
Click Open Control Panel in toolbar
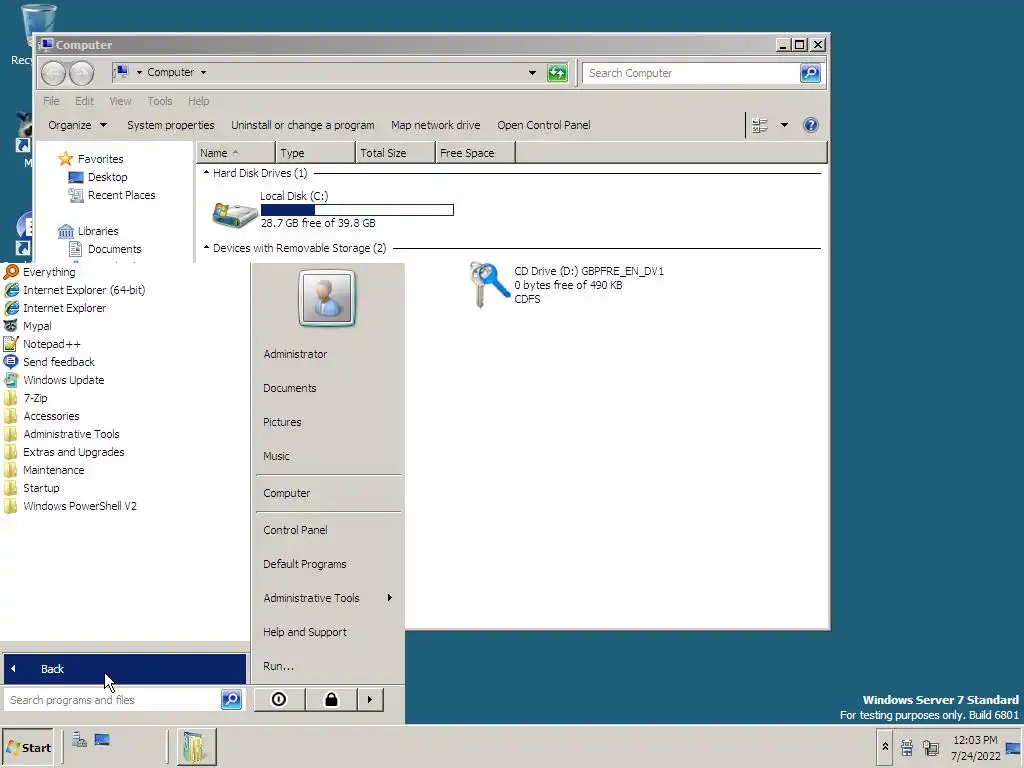[x=543, y=125]
